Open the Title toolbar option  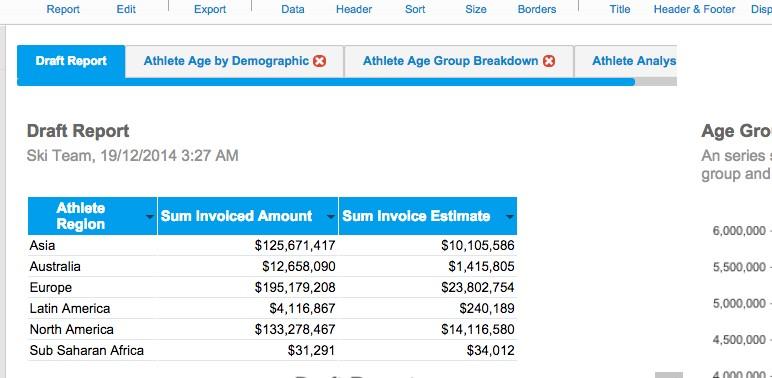click(x=620, y=9)
